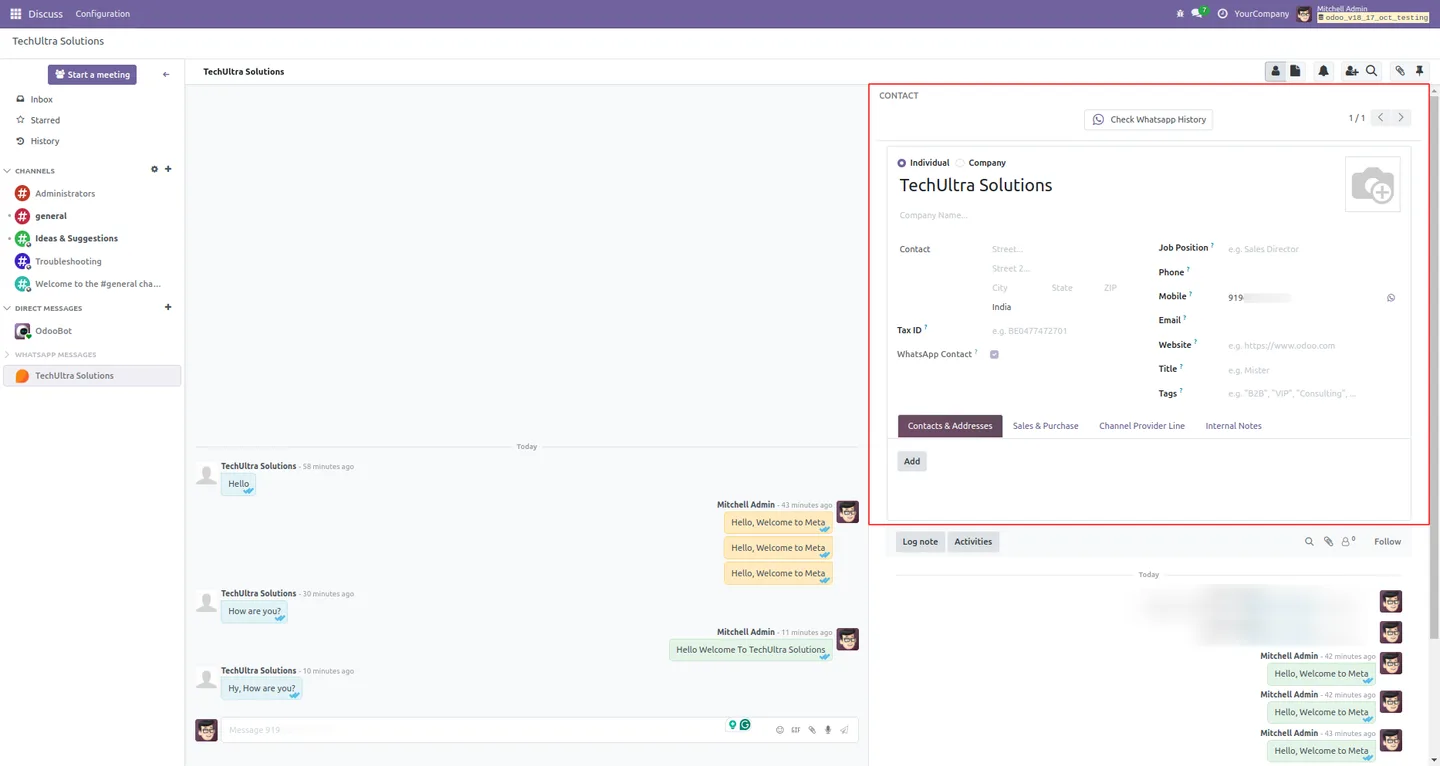Open the document icon in thread toolbar
Image resolution: width=1440 pixels, height=766 pixels.
pos(1295,71)
